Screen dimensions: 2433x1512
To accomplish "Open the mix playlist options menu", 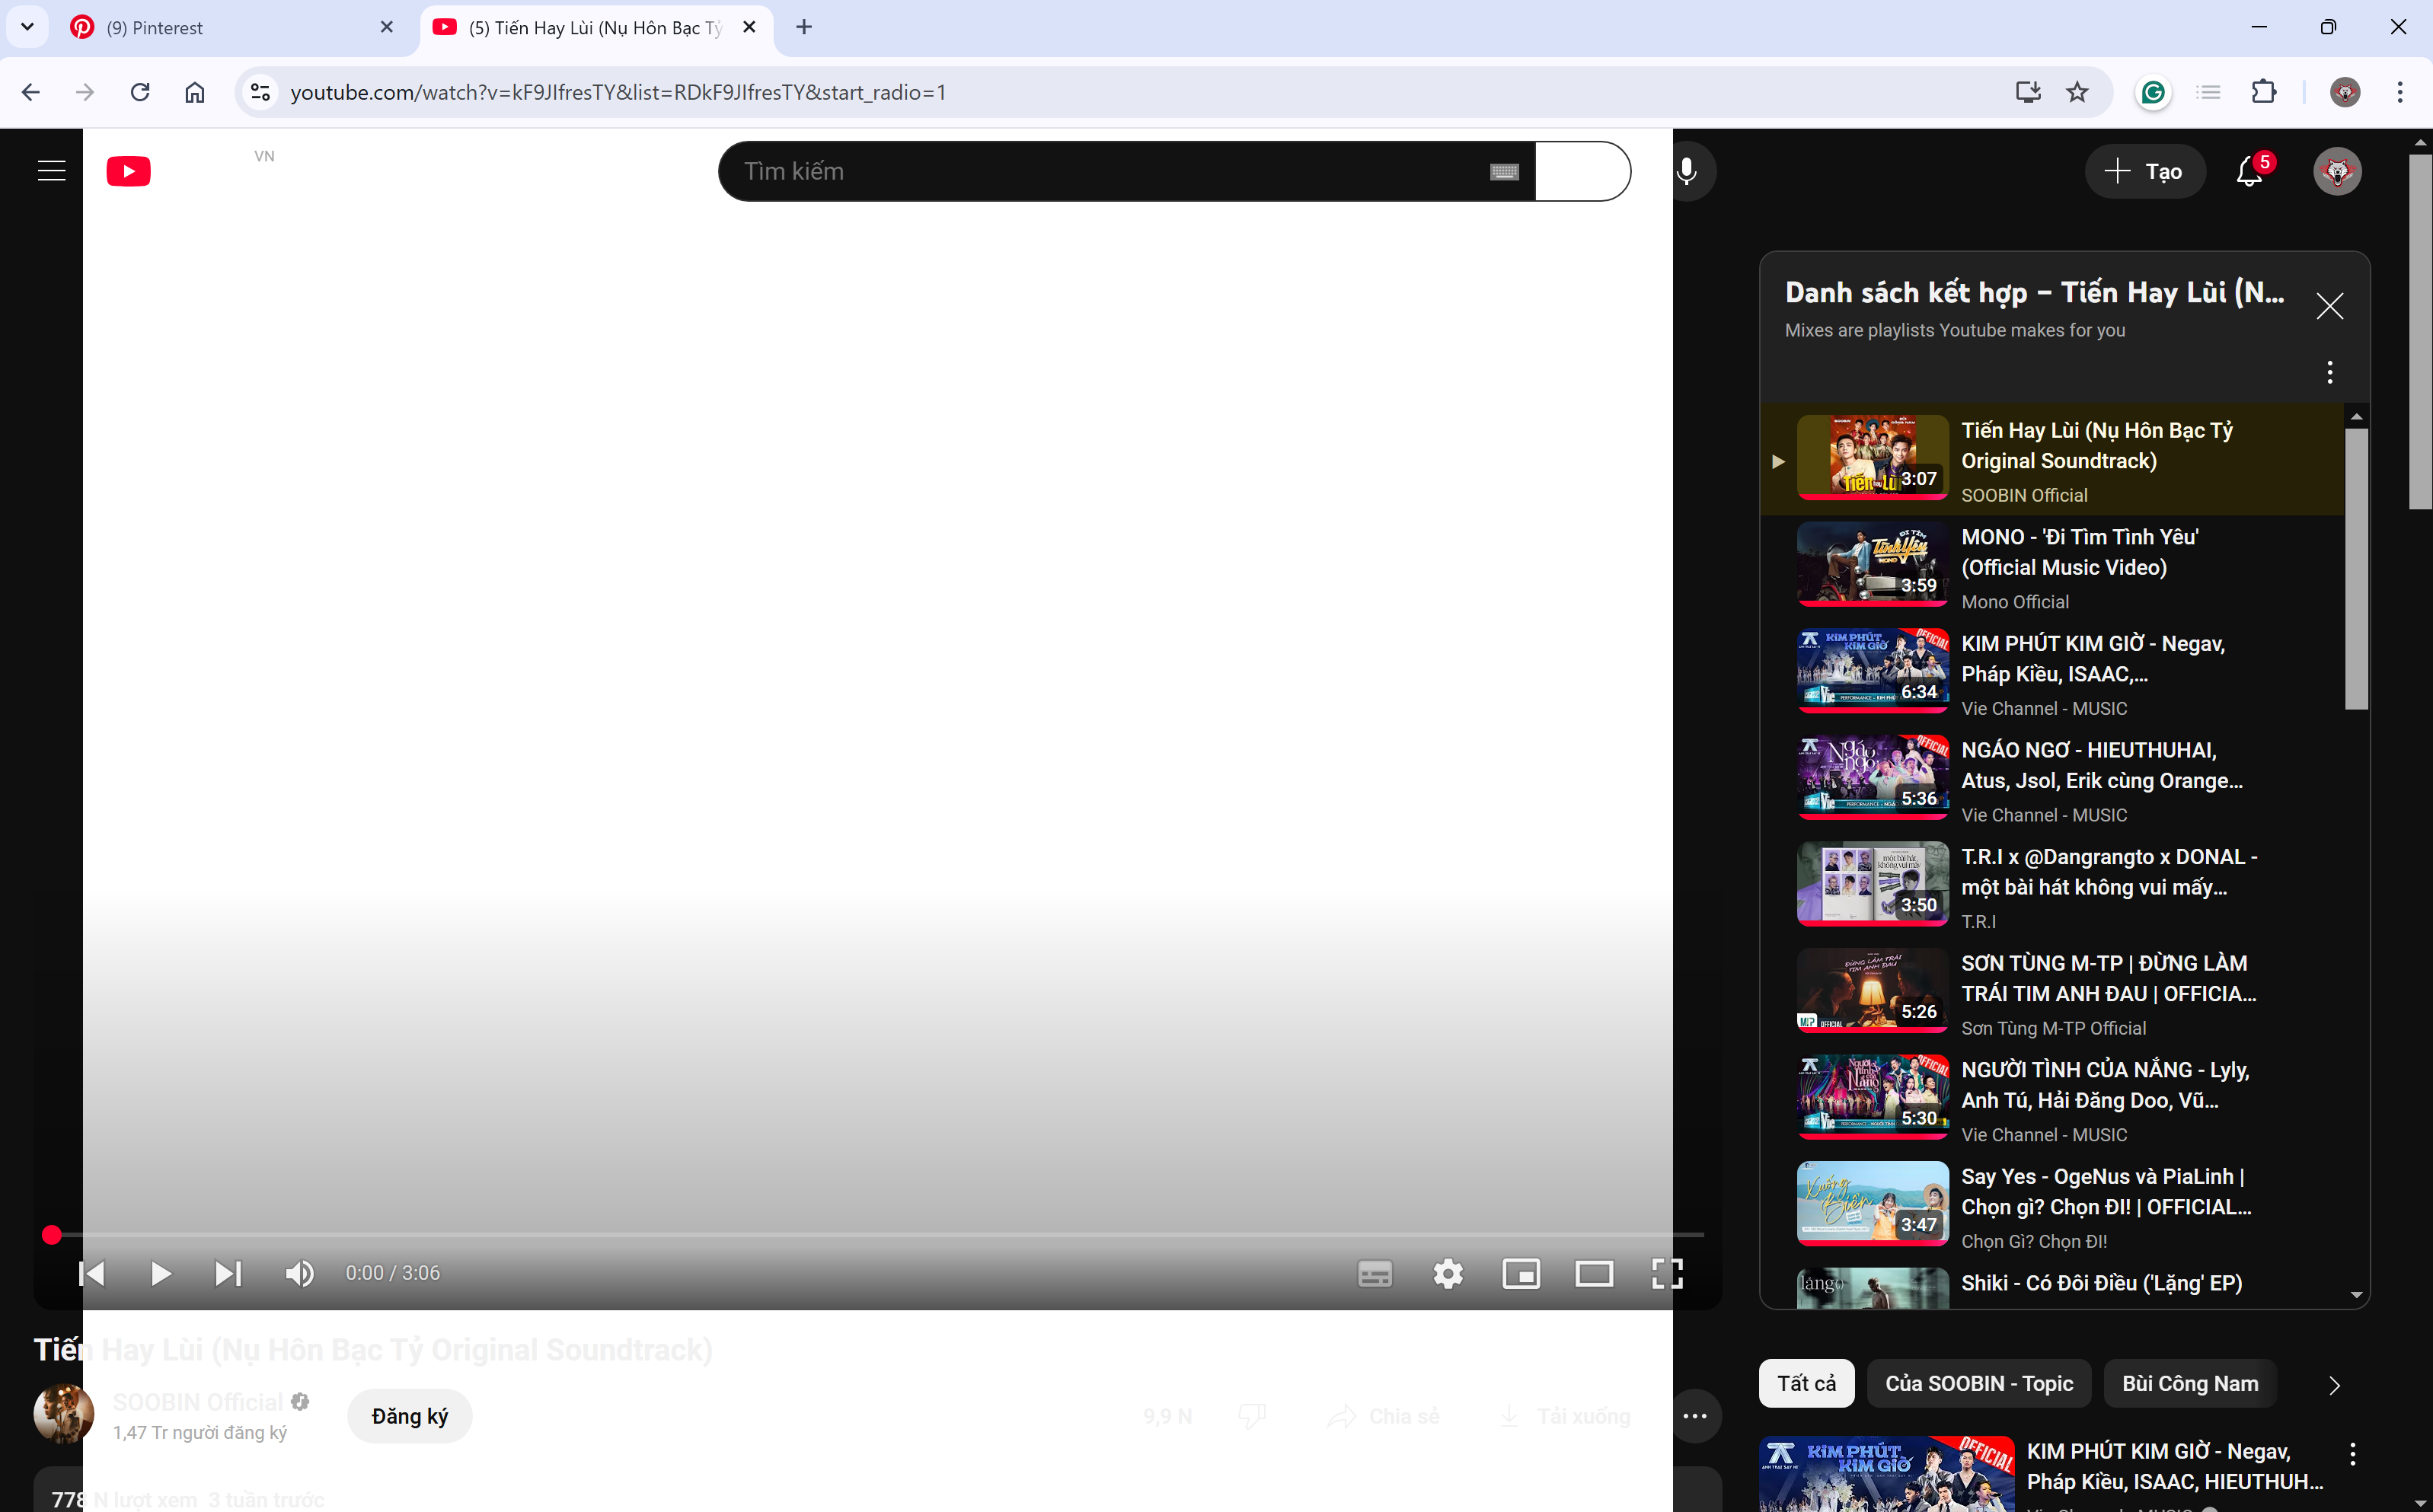I will (2329, 372).
